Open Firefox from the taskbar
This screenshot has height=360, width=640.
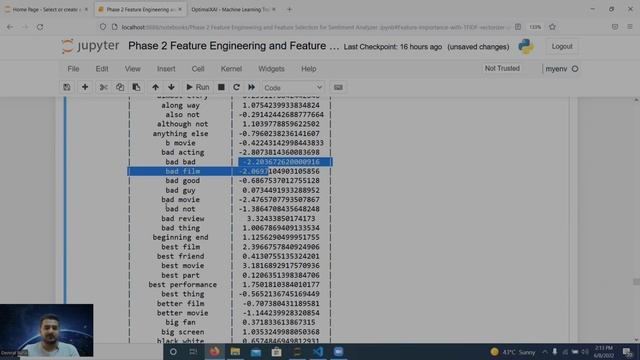[x=214, y=351]
